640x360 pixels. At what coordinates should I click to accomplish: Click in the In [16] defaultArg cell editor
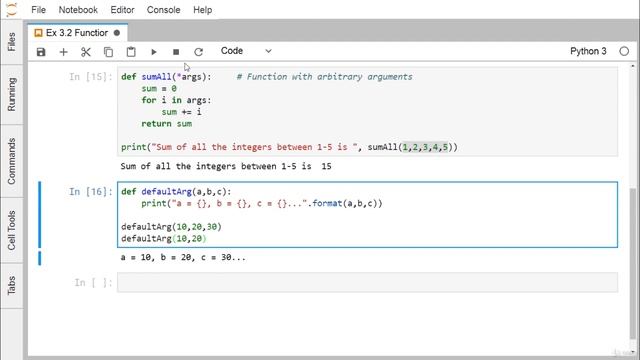367,215
